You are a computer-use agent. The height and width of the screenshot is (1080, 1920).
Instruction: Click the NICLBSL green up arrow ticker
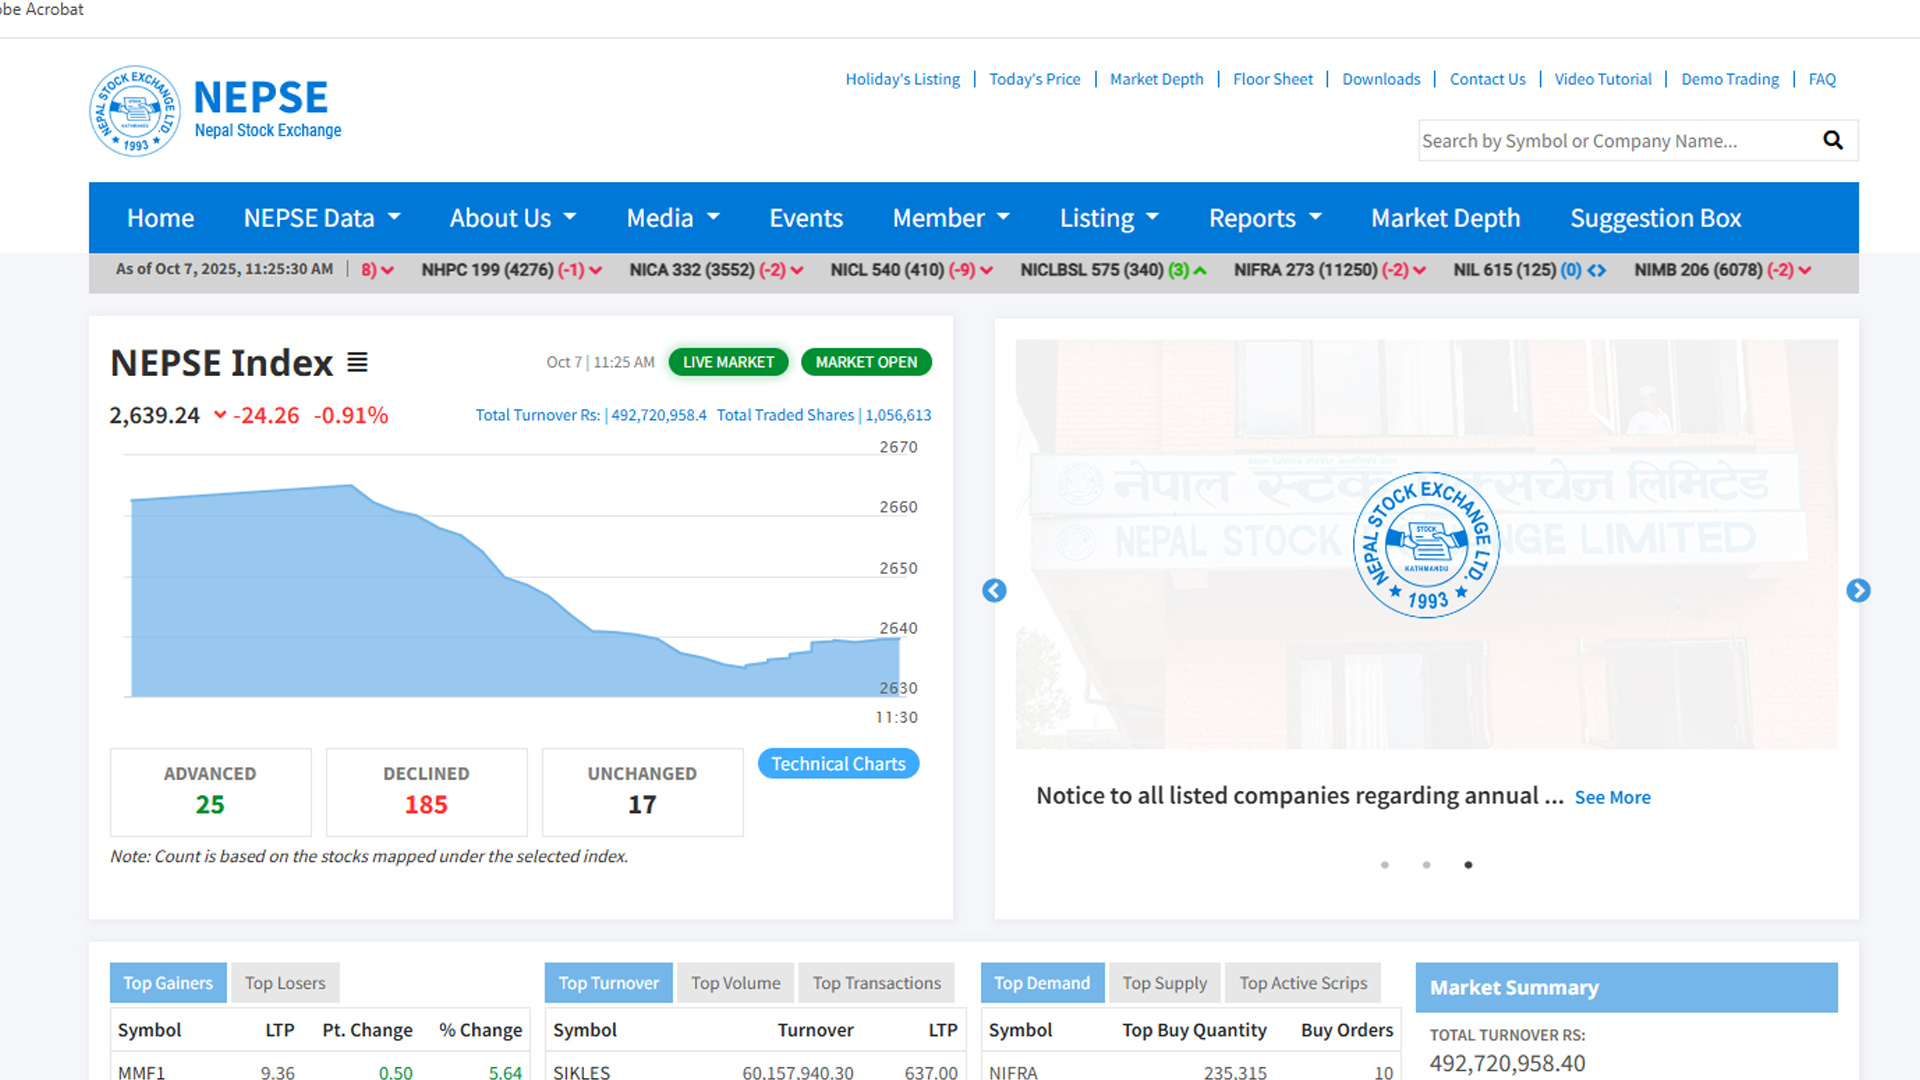pyautogui.click(x=1200, y=271)
